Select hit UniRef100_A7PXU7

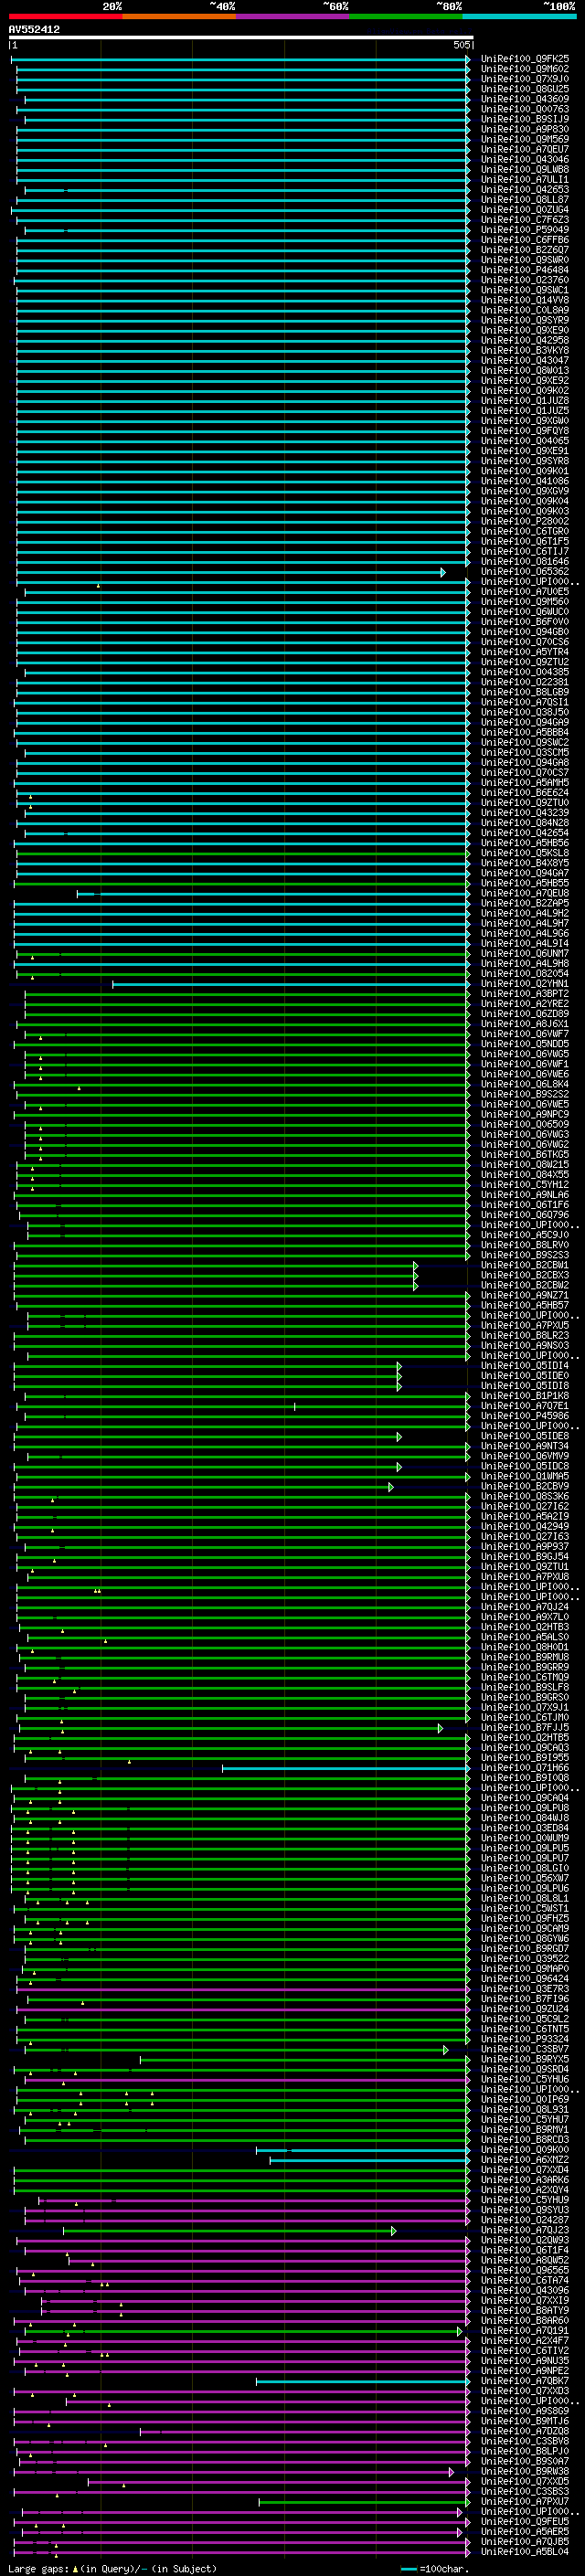click(525, 2501)
